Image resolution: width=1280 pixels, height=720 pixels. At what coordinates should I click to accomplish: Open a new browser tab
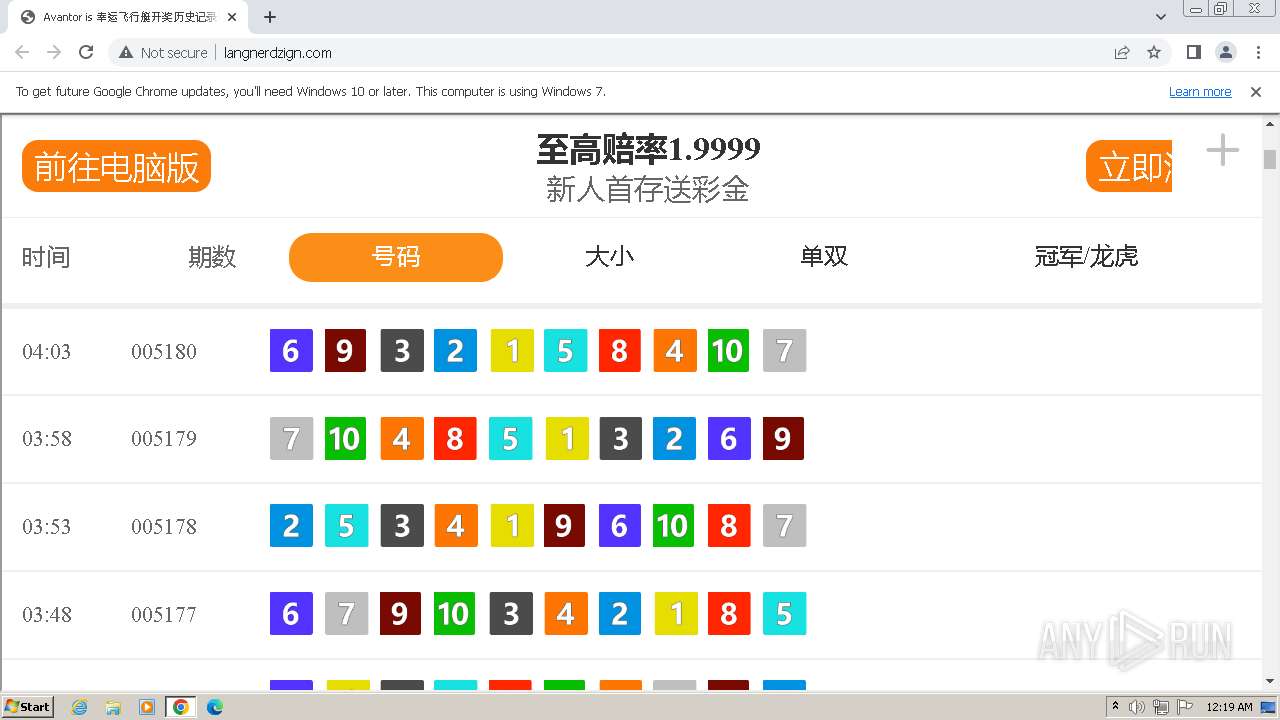point(270,17)
